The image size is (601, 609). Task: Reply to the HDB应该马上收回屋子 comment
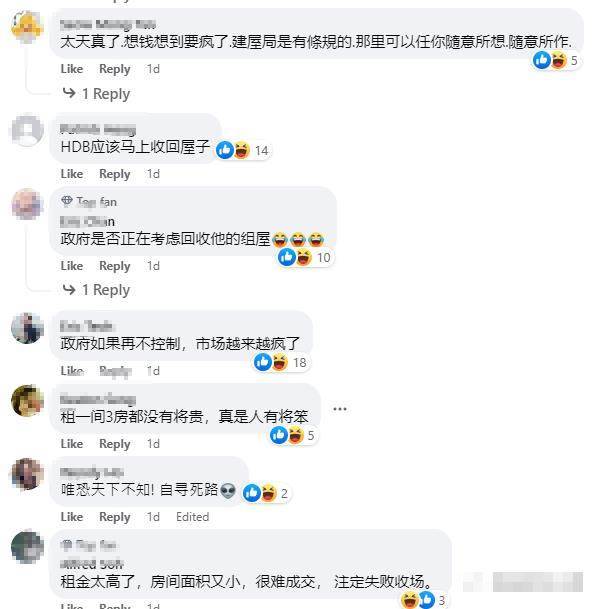coord(115,174)
